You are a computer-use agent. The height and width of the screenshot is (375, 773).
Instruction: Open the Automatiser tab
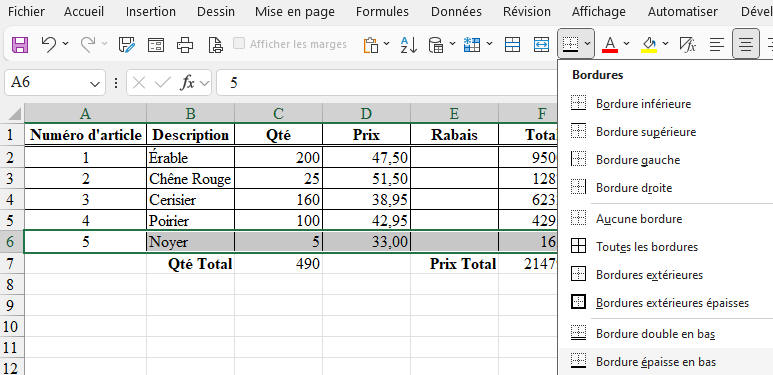coord(683,12)
